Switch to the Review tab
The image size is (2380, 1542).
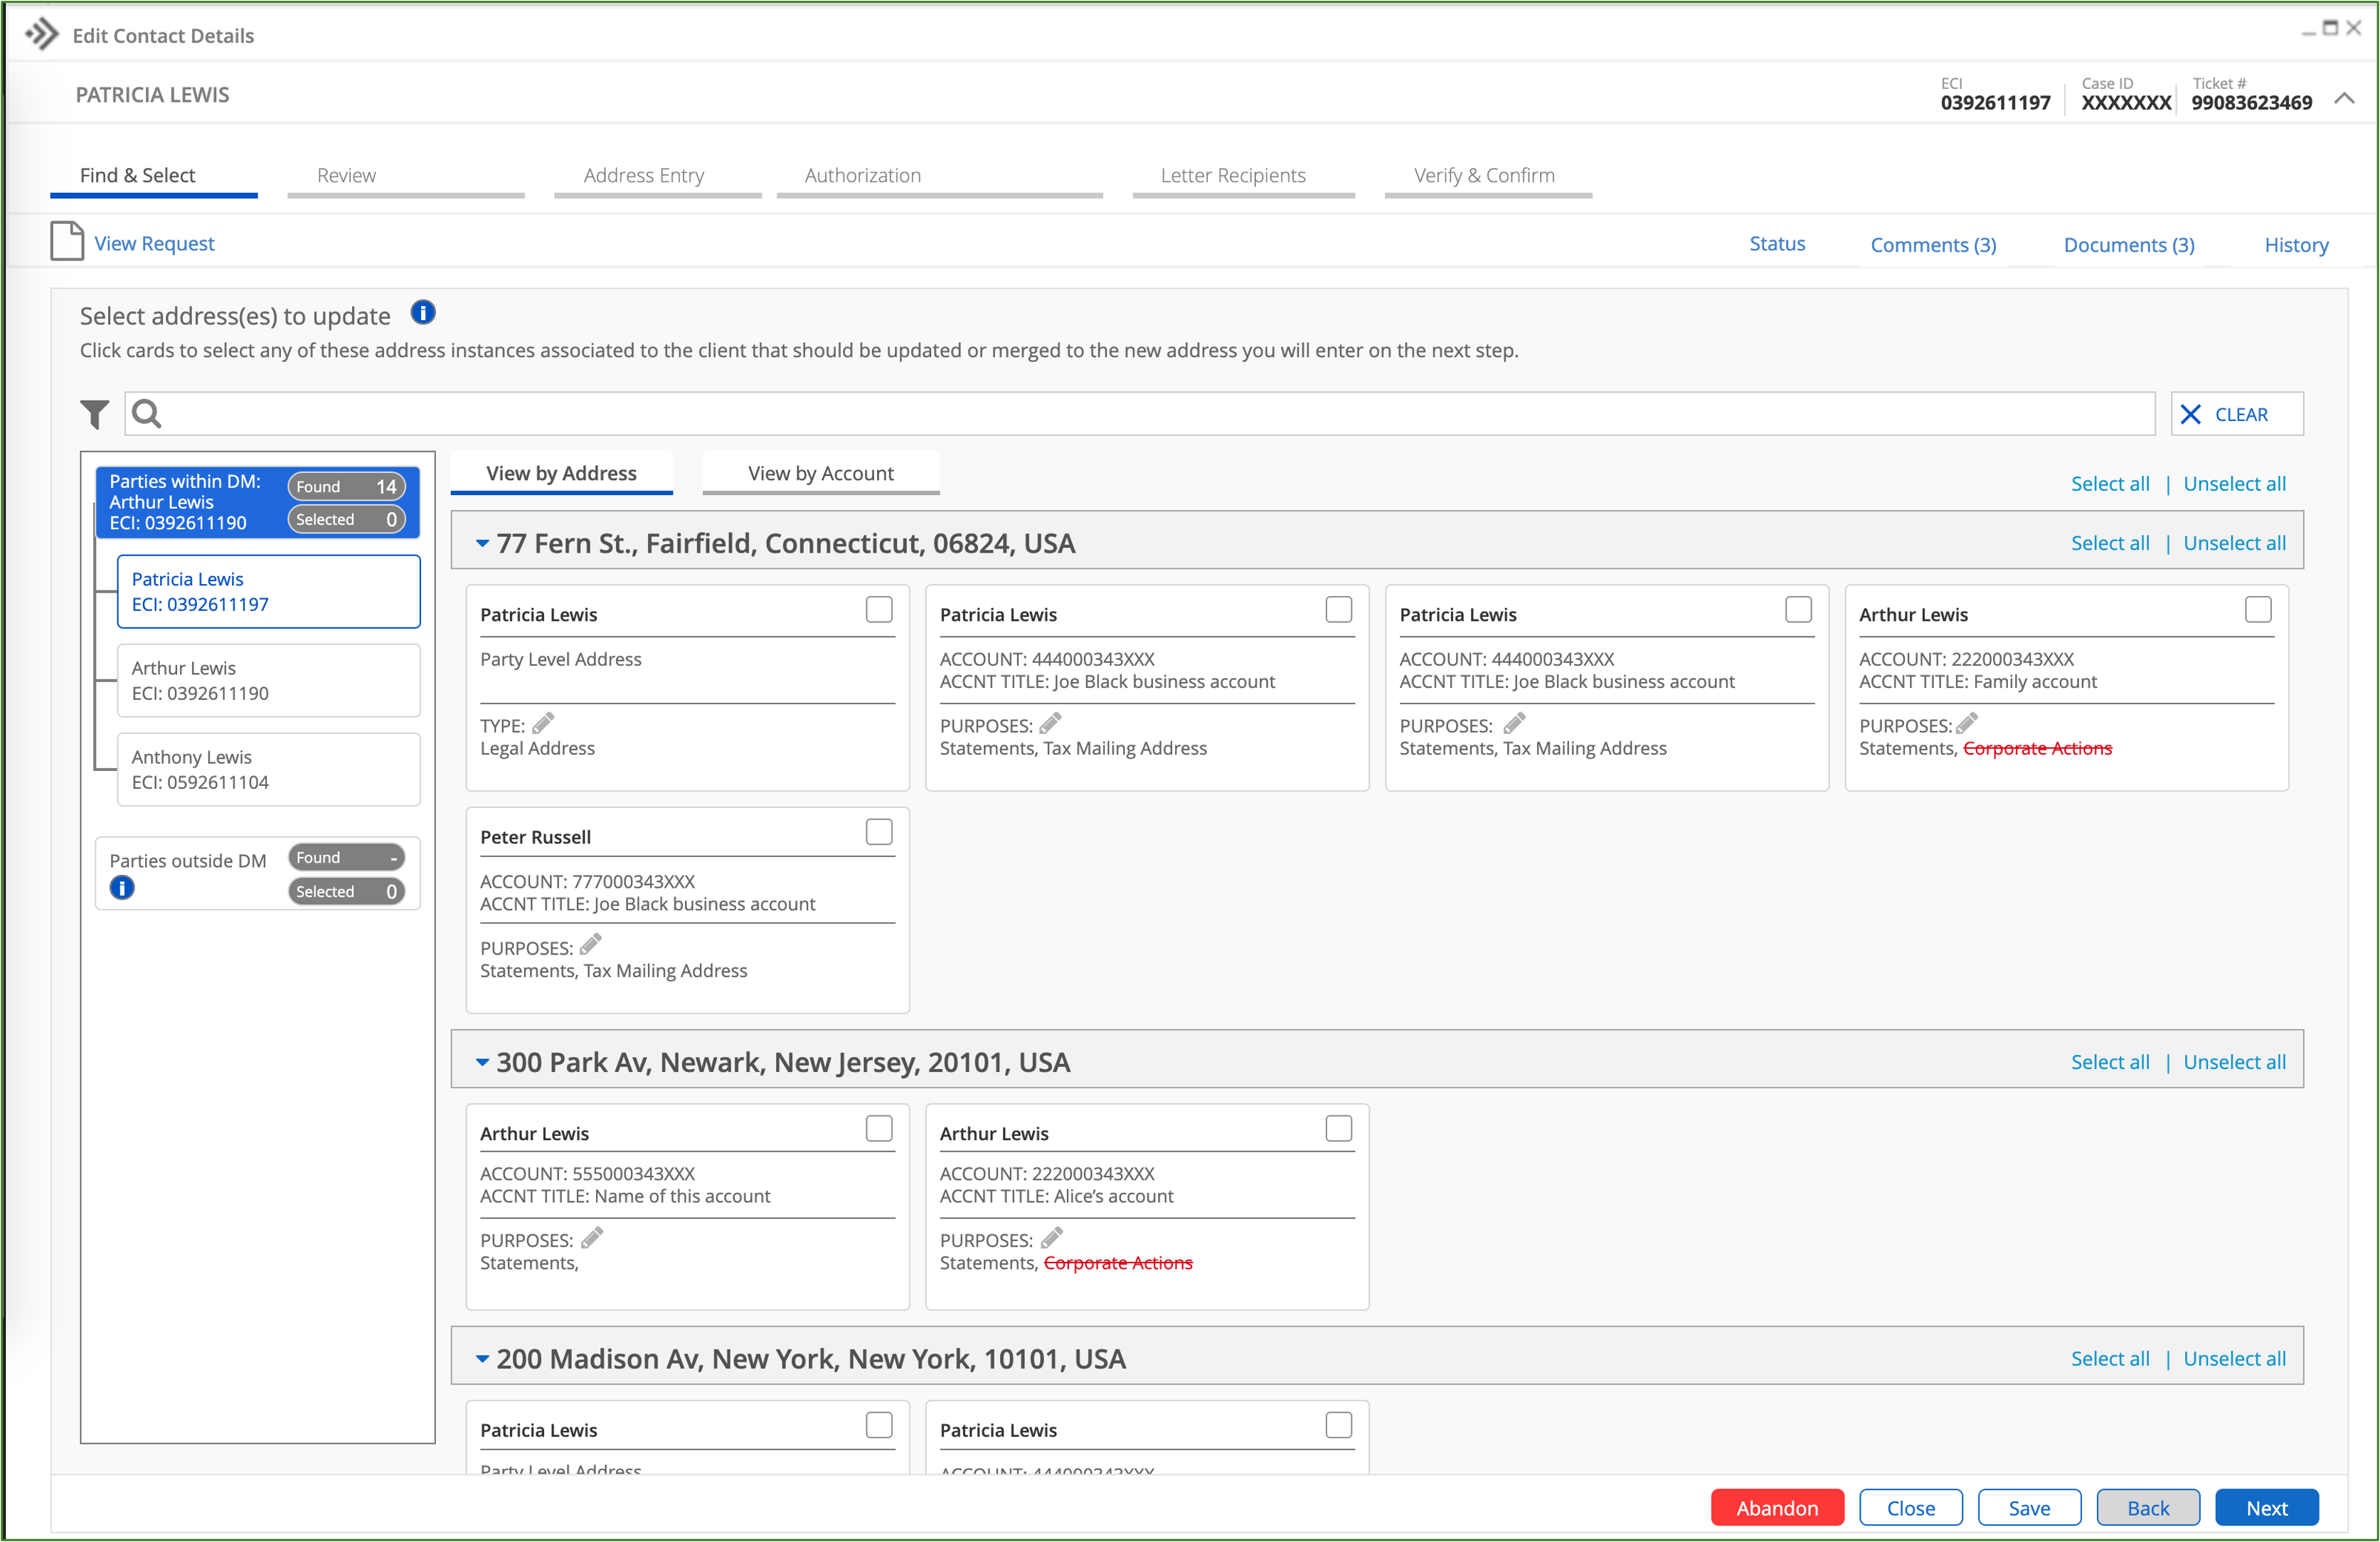pos(346,174)
